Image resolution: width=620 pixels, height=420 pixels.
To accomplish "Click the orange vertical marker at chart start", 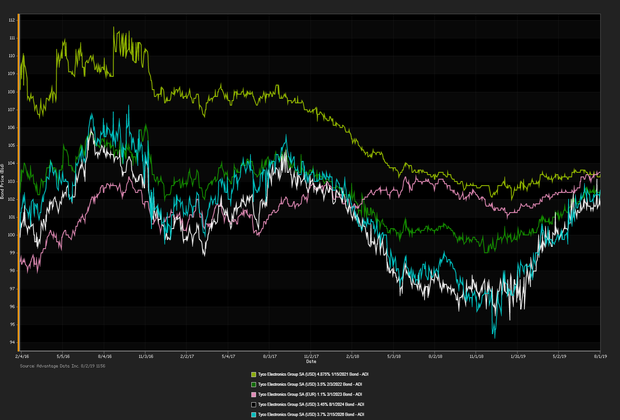I will coord(18,182).
